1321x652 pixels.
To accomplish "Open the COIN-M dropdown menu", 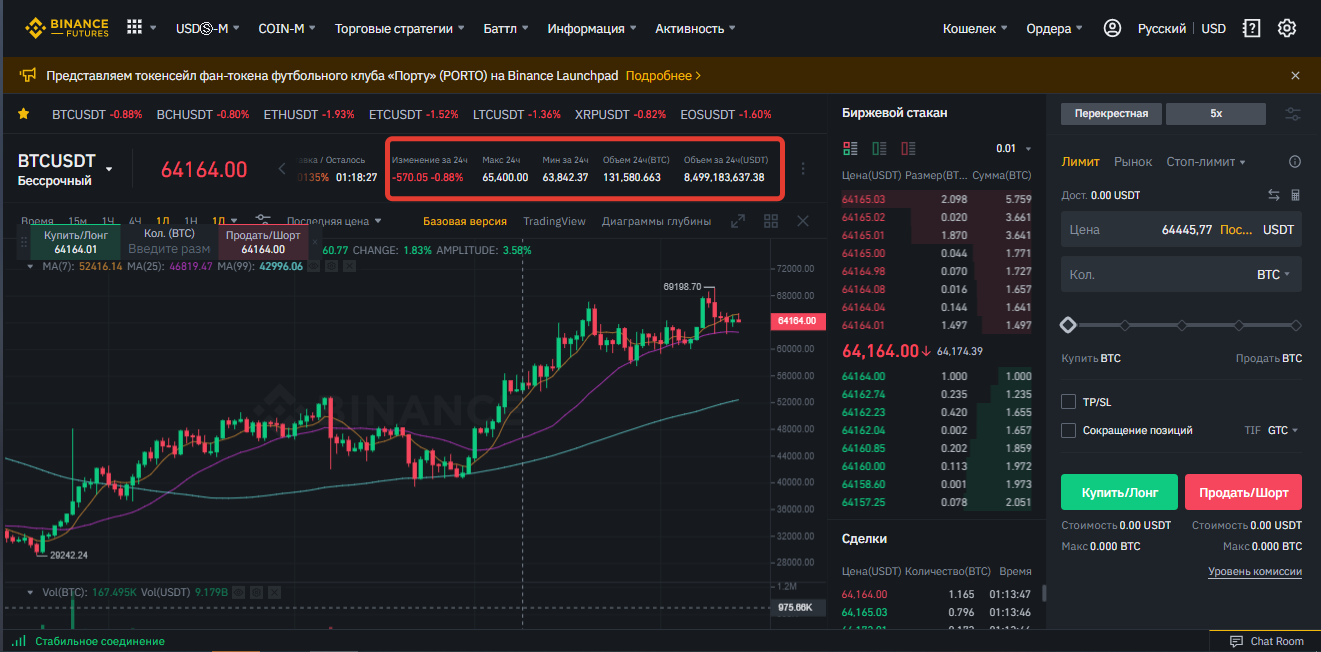I will (x=286, y=28).
